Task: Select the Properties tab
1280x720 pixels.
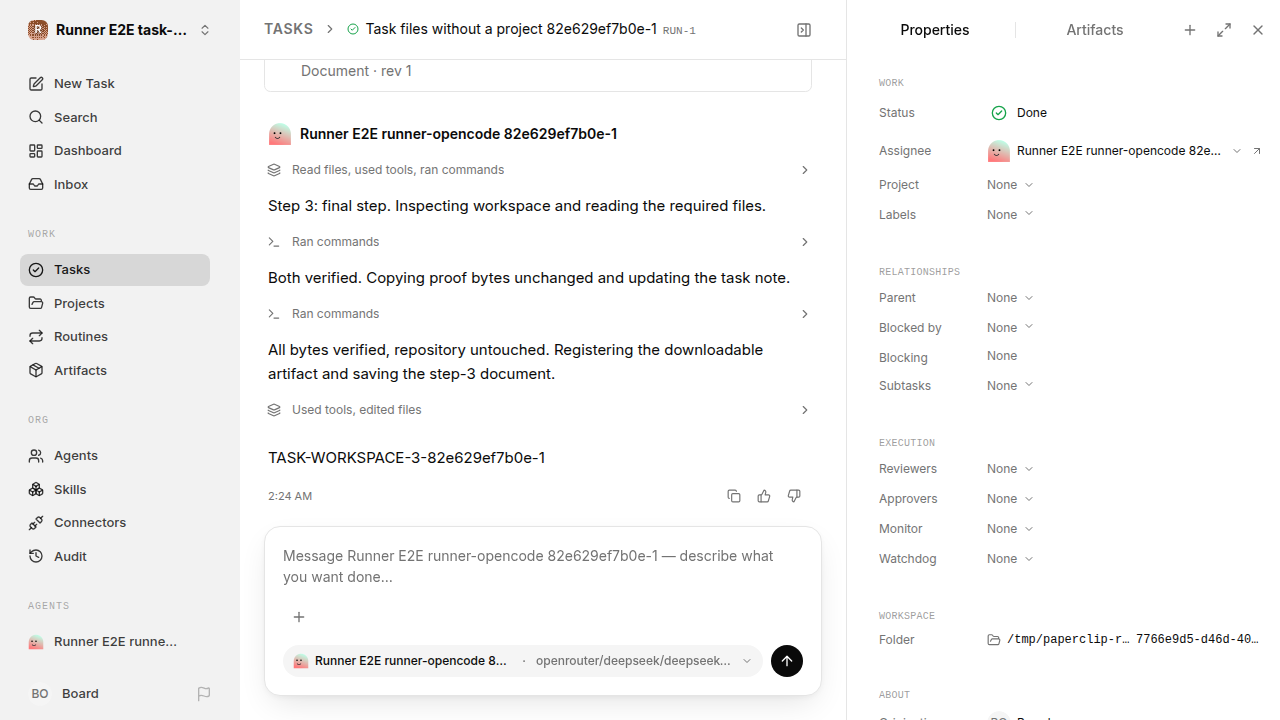Action: pyautogui.click(x=934, y=30)
